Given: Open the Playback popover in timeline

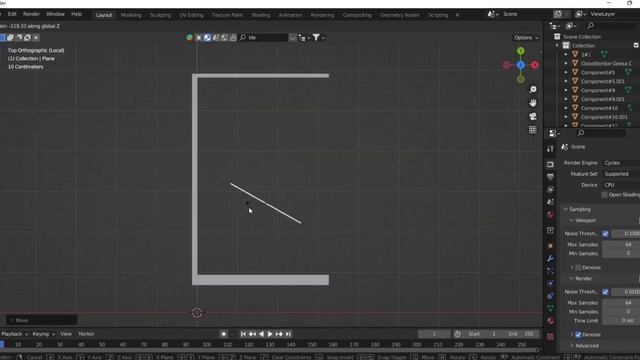Looking at the screenshot, I should pyautogui.click(x=14, y=334).
